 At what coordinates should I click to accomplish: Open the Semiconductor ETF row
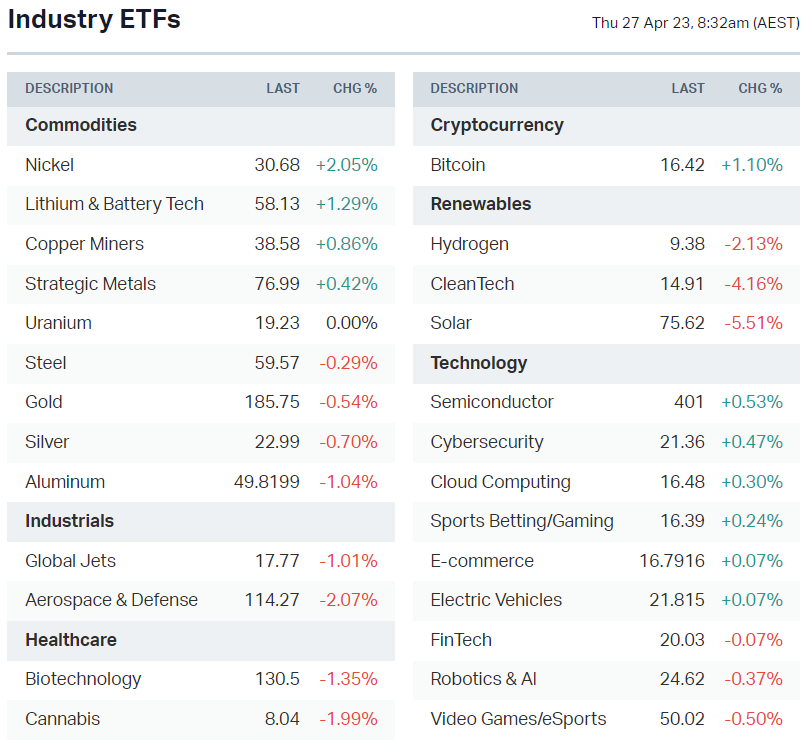point(492,402)
